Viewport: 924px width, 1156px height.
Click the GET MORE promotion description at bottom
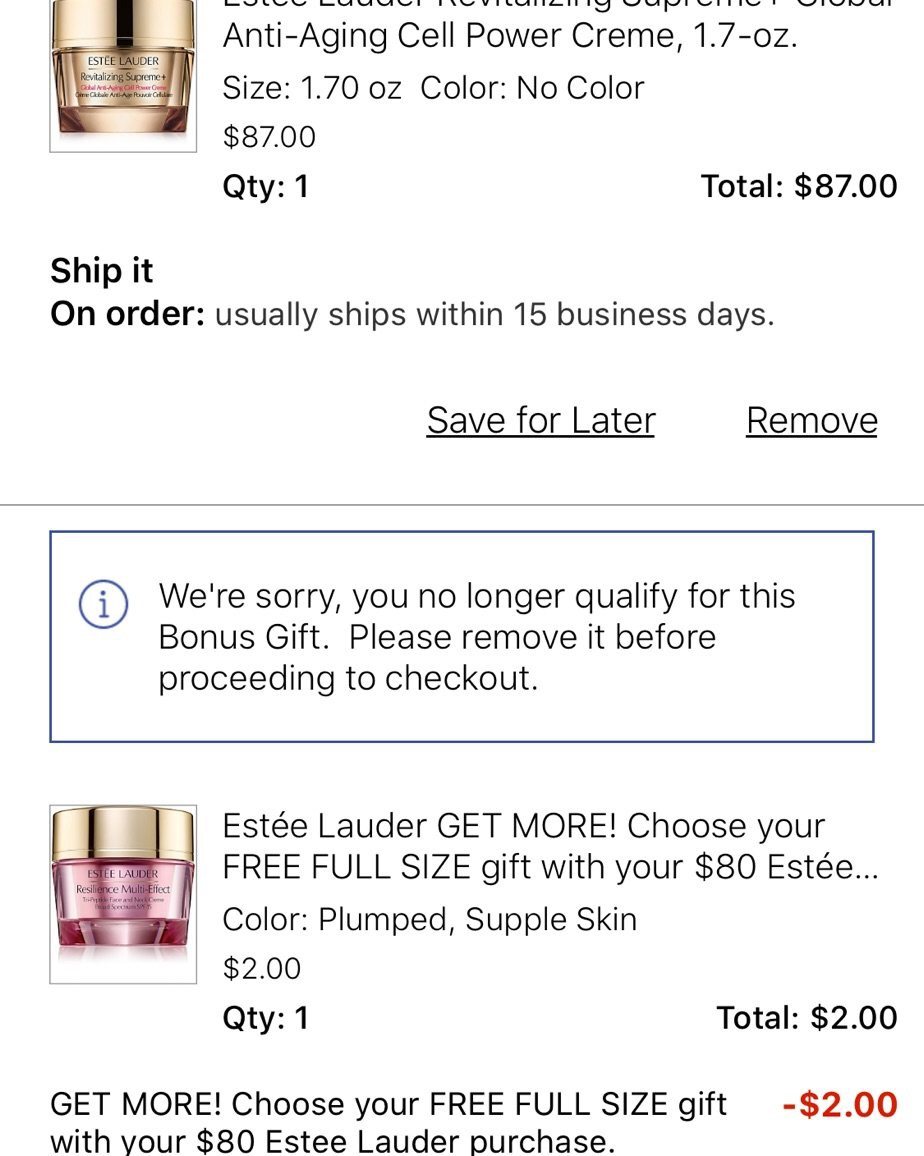[x=389, y=1122]
